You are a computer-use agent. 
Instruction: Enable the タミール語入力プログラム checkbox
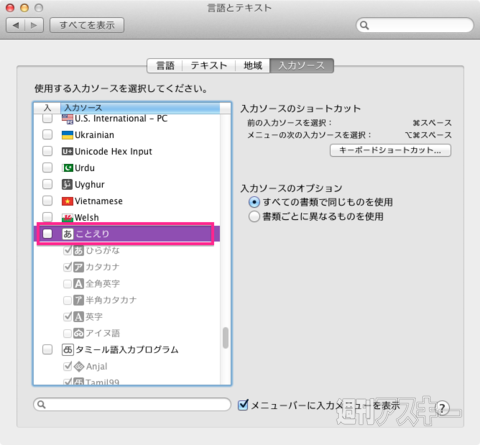[47, 350]
